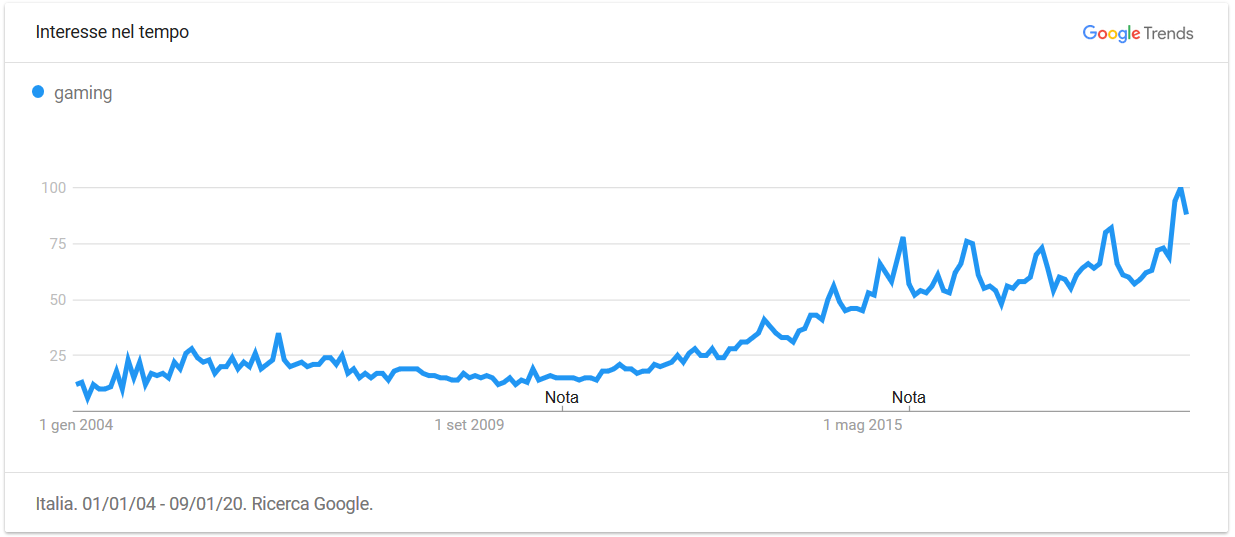Click the 100 value on y-axis
This screenshot has width=1235, height=537.
(x=53, y=188)
